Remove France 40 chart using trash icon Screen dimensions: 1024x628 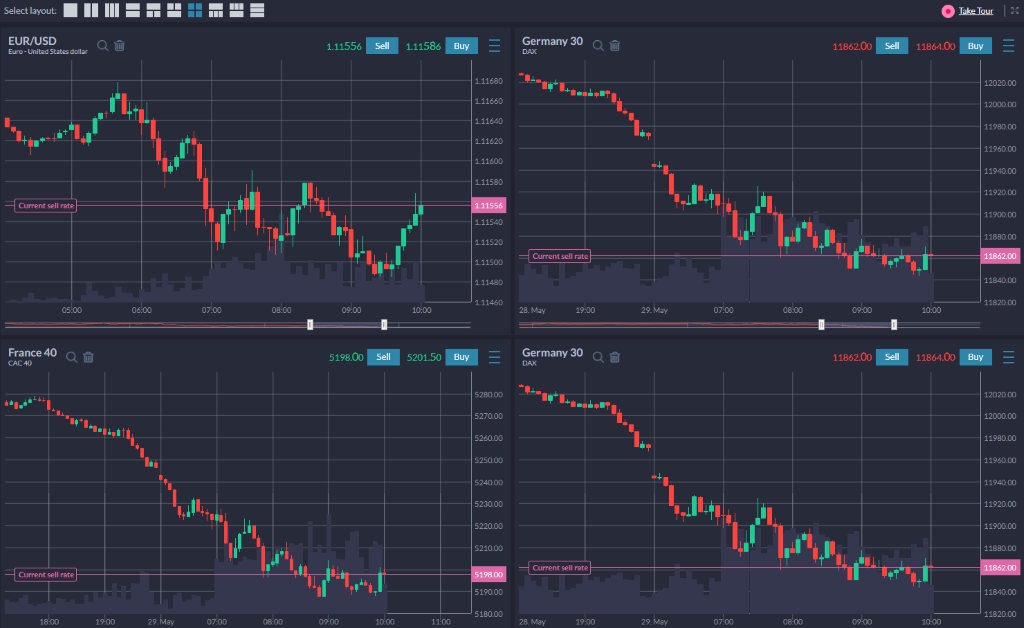pos(88,357)
